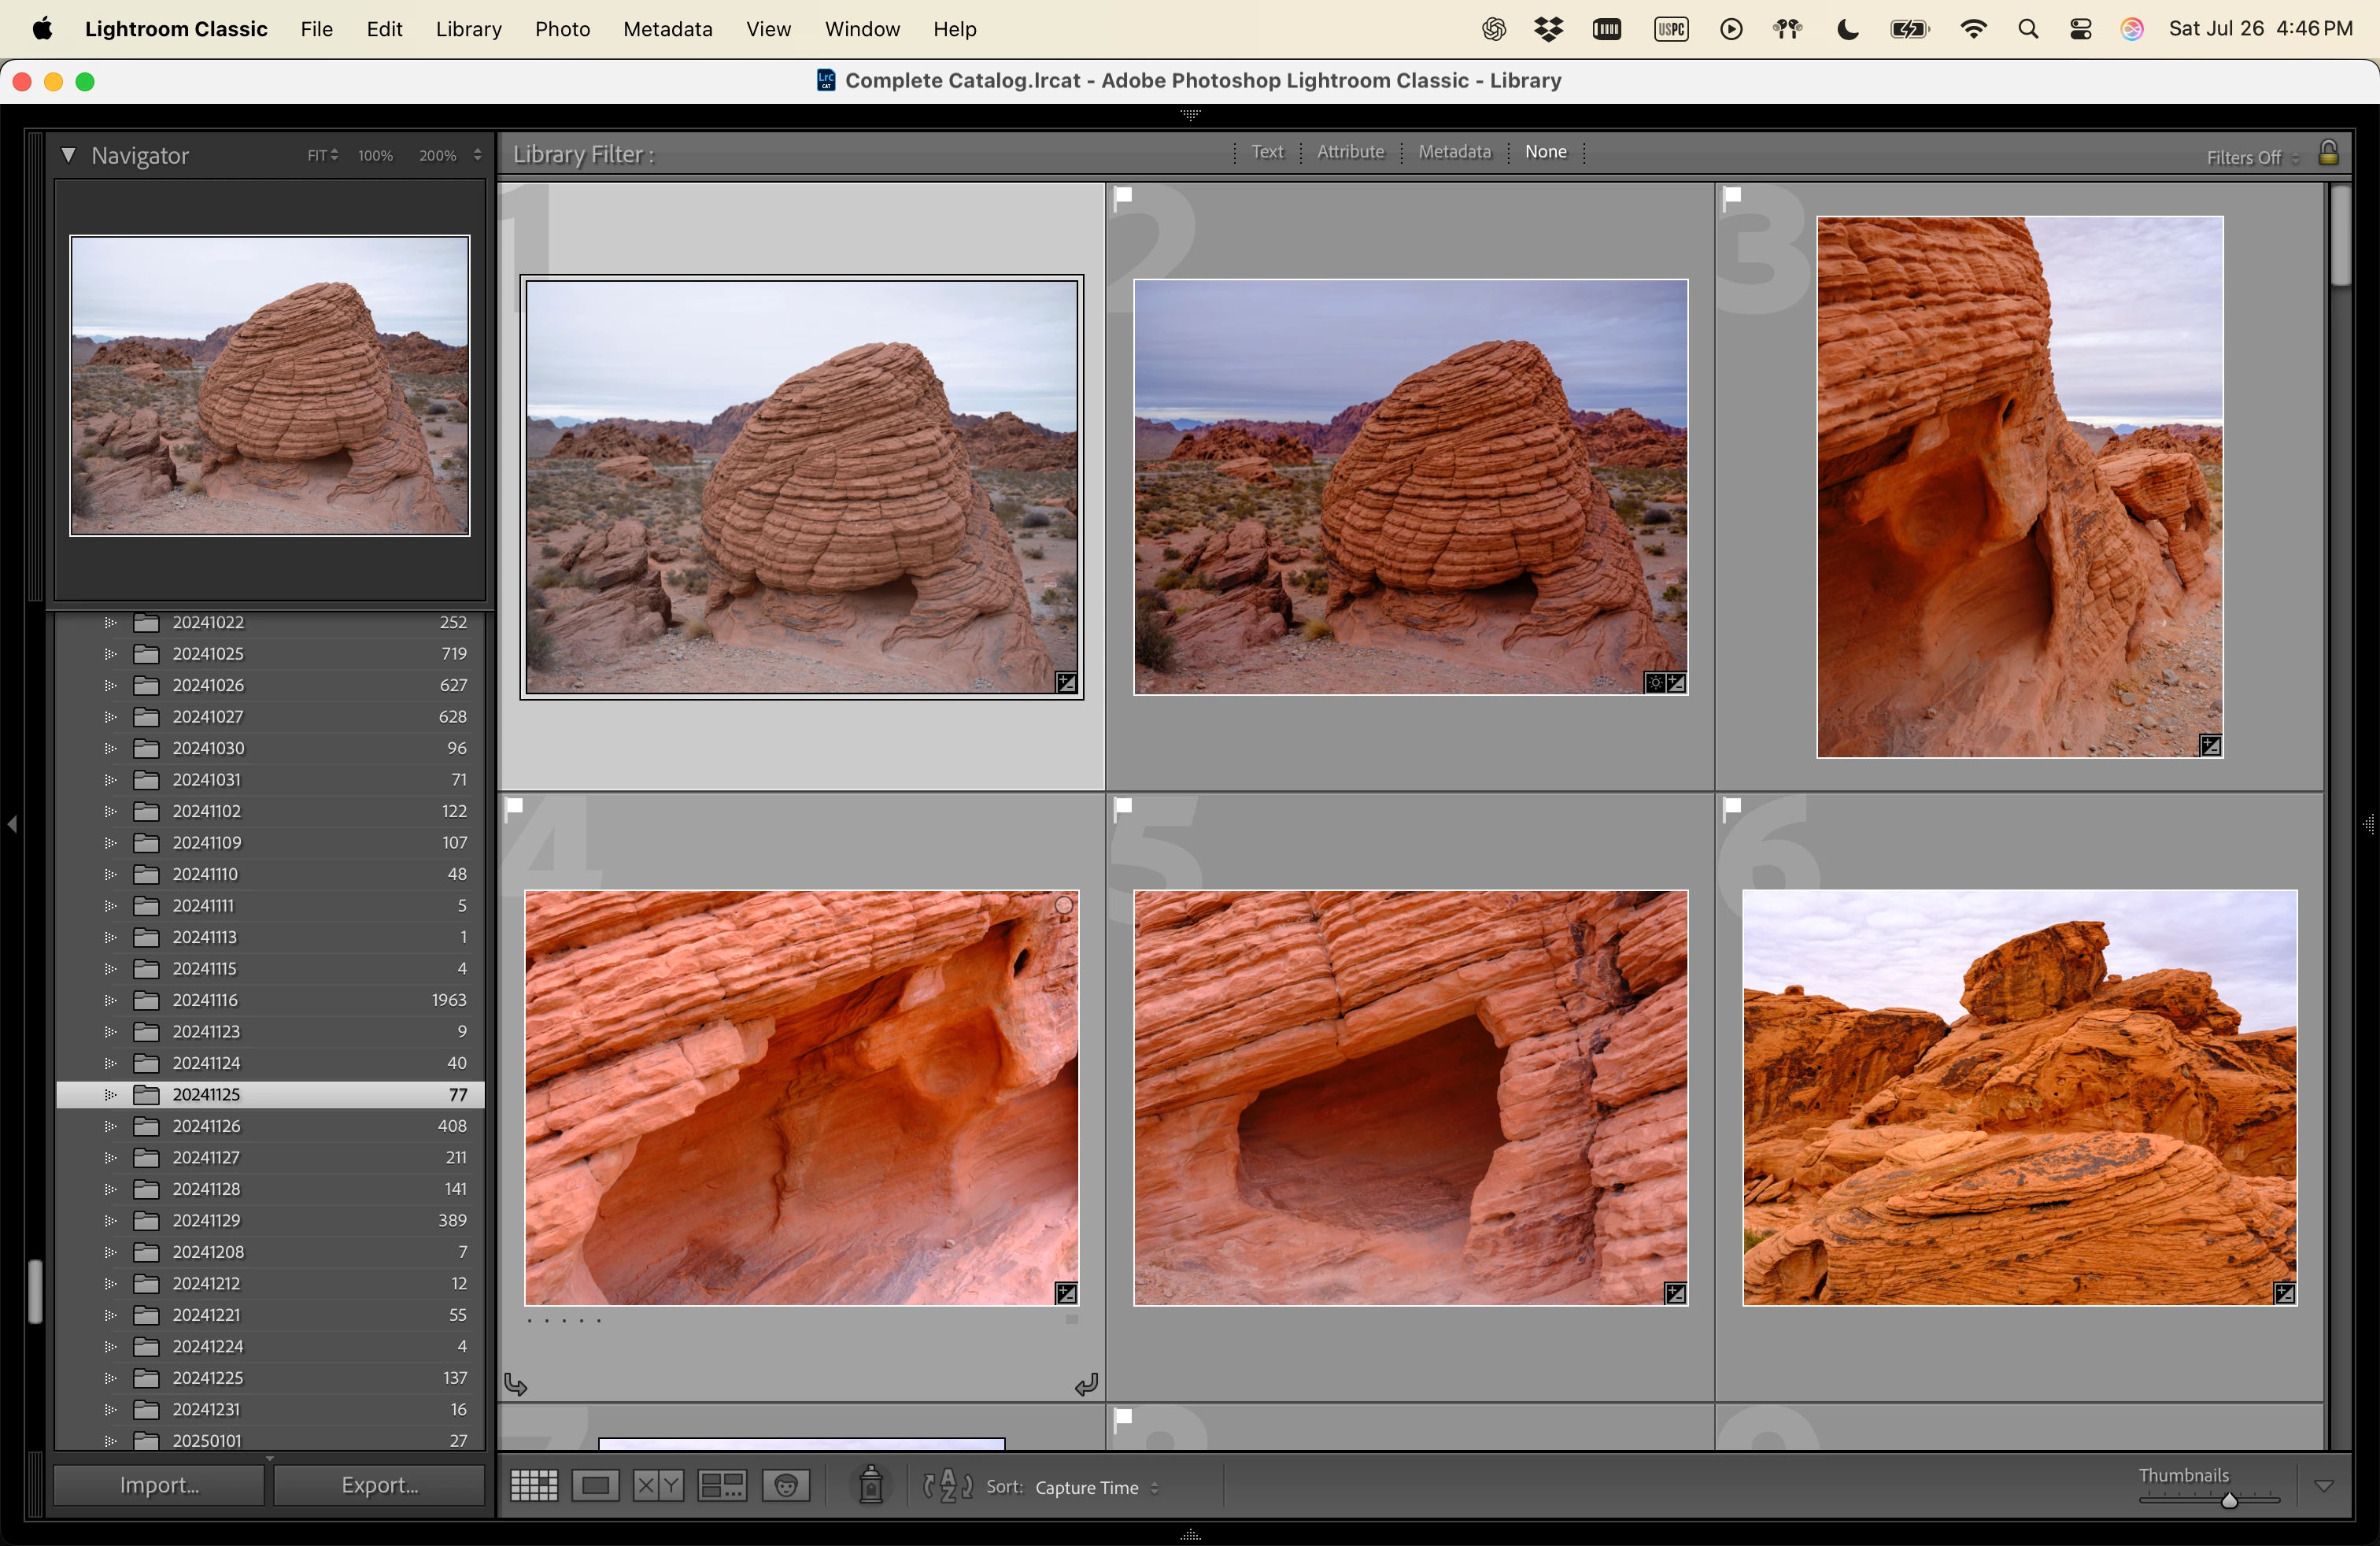Toggle flag on thumbnail 2

point(1124,196)
